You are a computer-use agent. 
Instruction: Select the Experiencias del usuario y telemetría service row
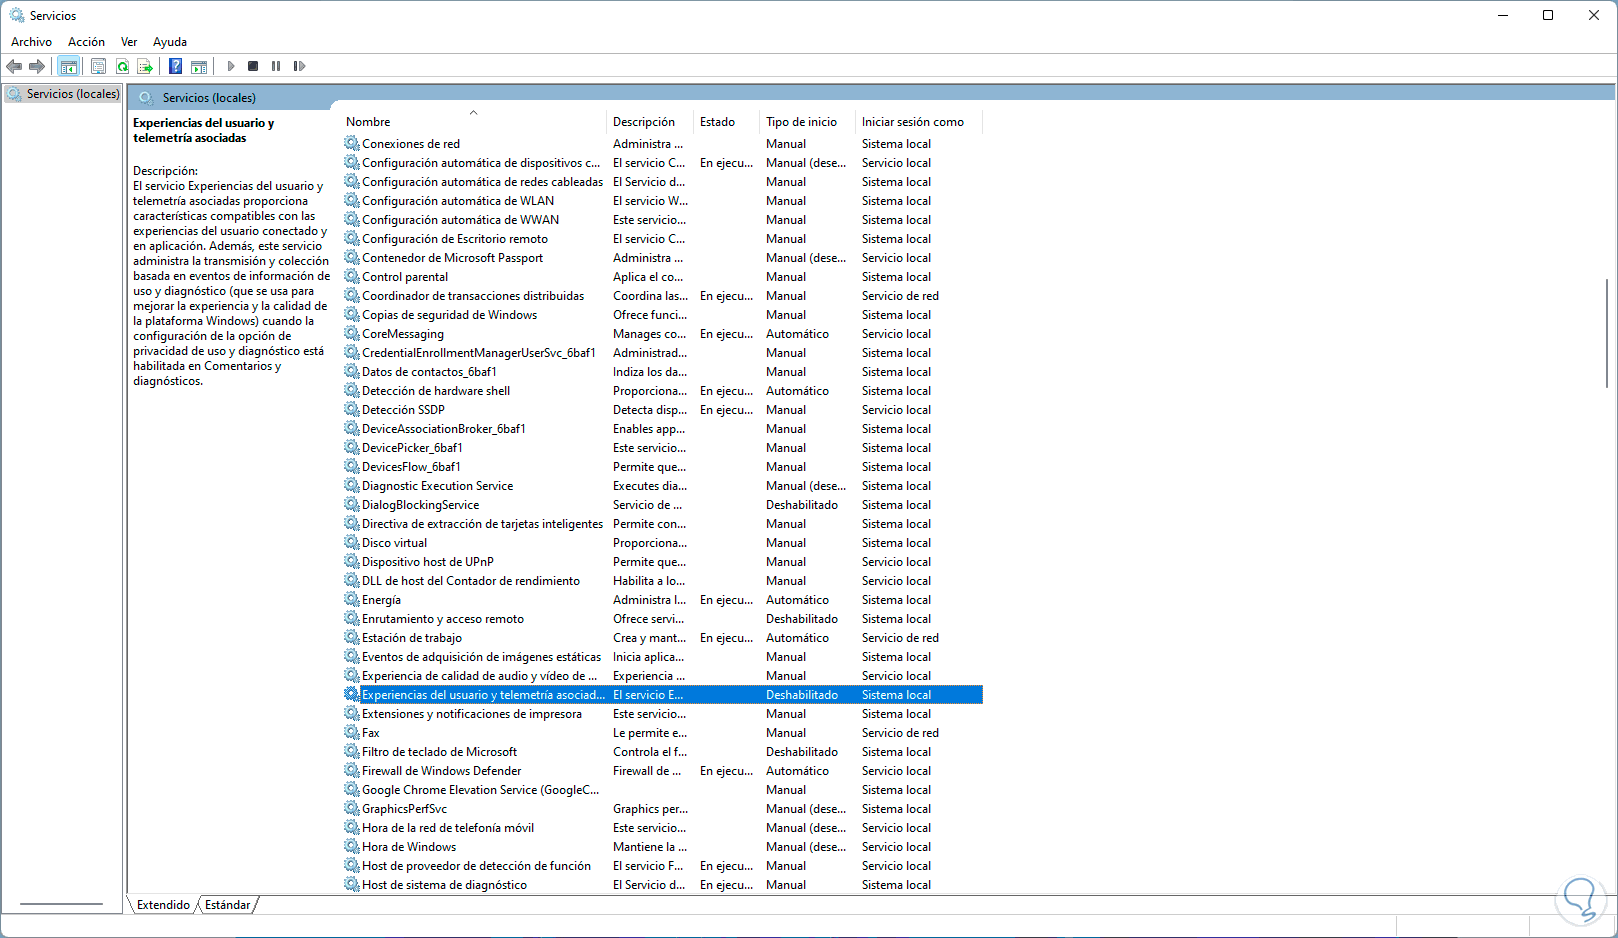tap(662, 695)
